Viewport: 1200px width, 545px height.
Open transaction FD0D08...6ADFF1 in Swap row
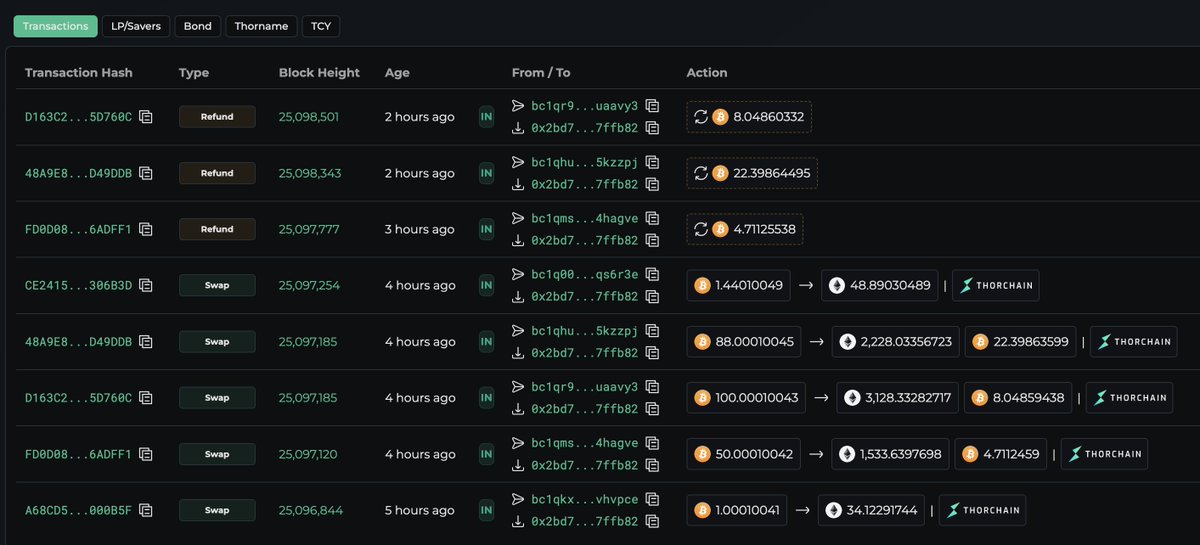78,454
